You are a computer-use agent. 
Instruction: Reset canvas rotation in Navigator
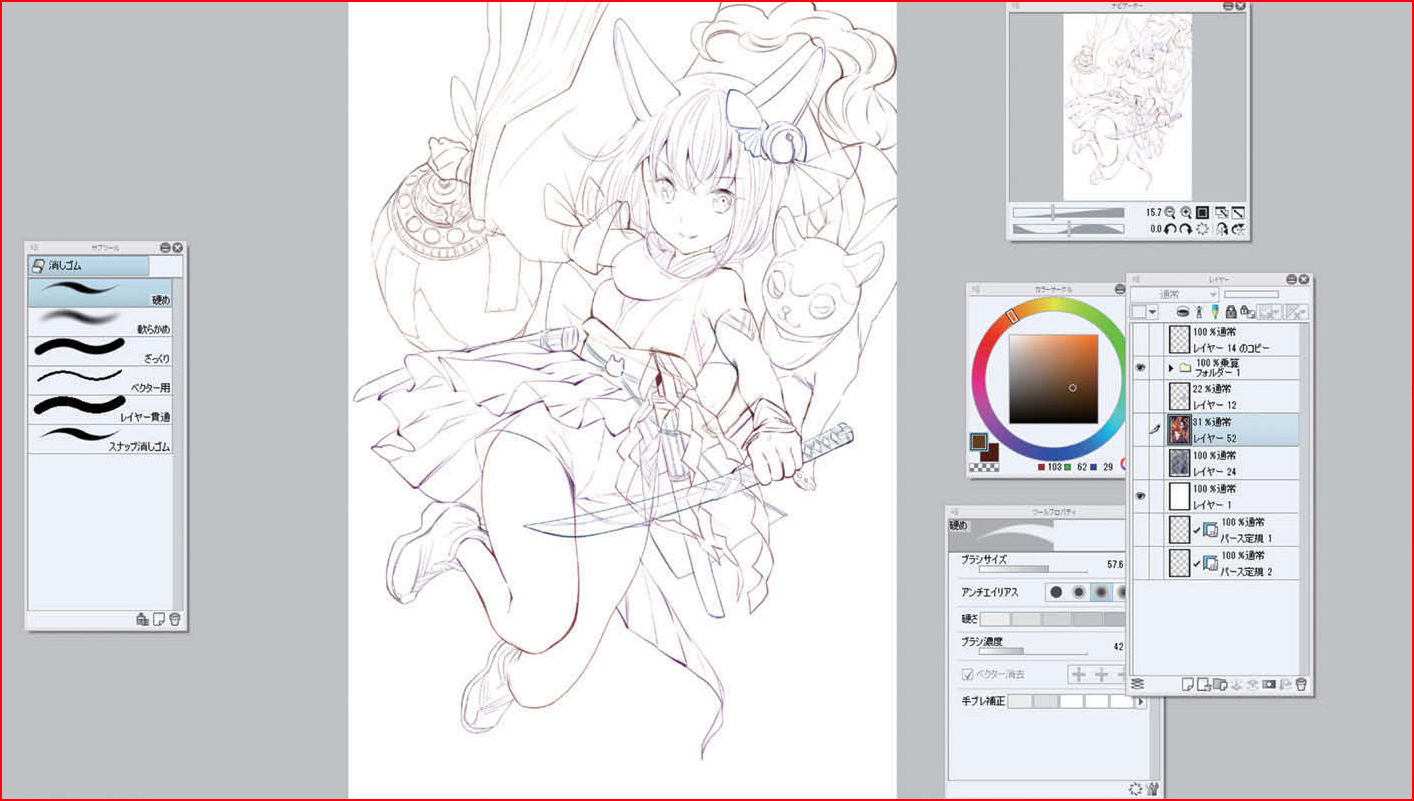[1203, 229]
